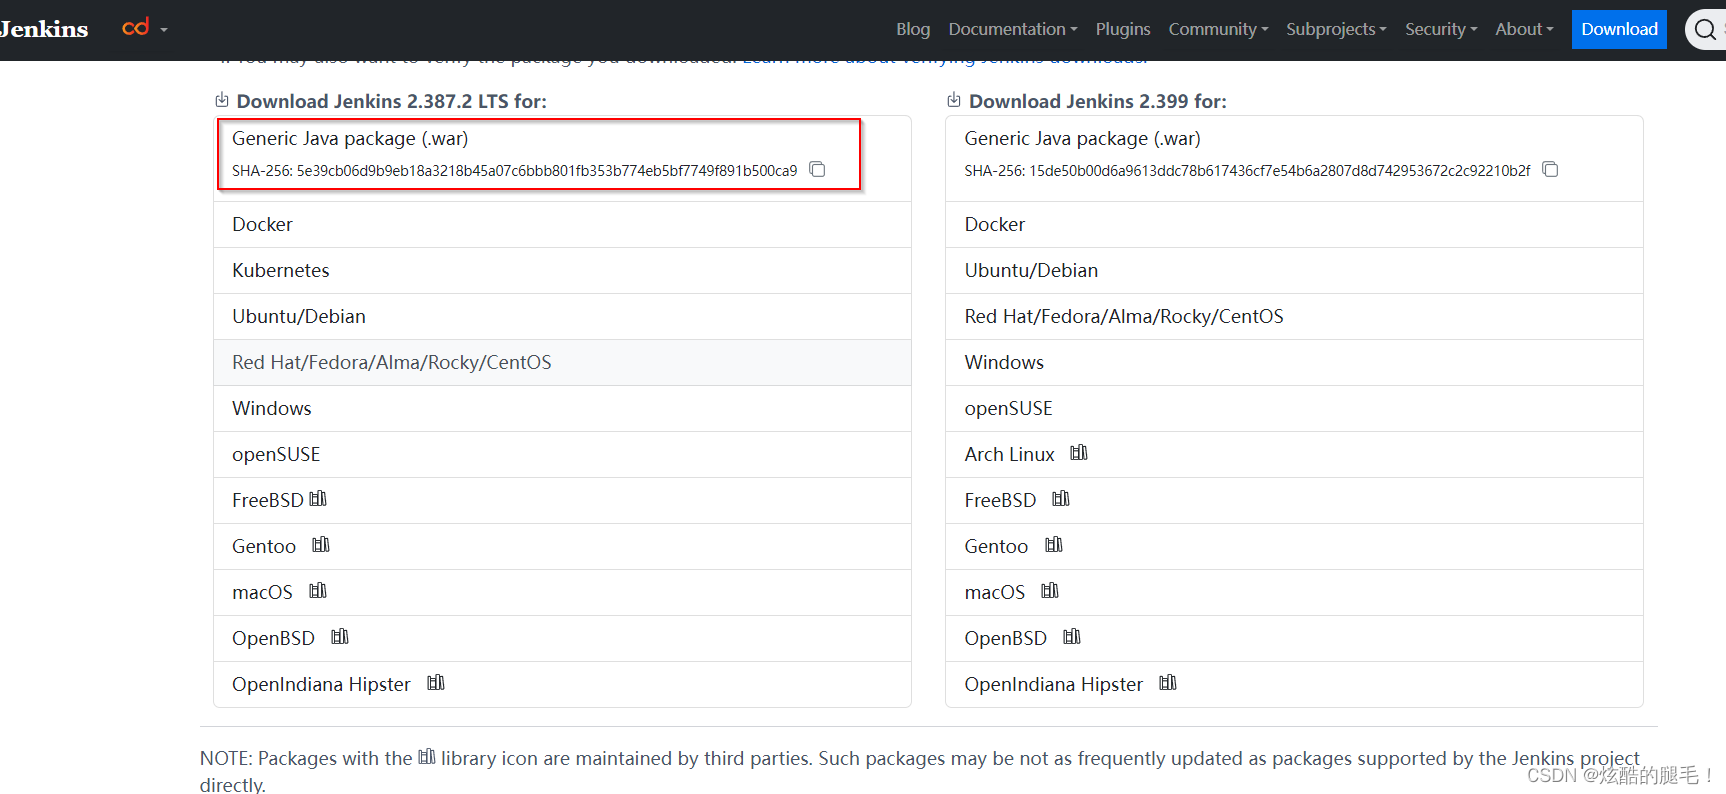The width and height of the screenshot is (1726, 794).
Task: Open the Documentation dropdown menu
Action: (x=1013, y=29)
